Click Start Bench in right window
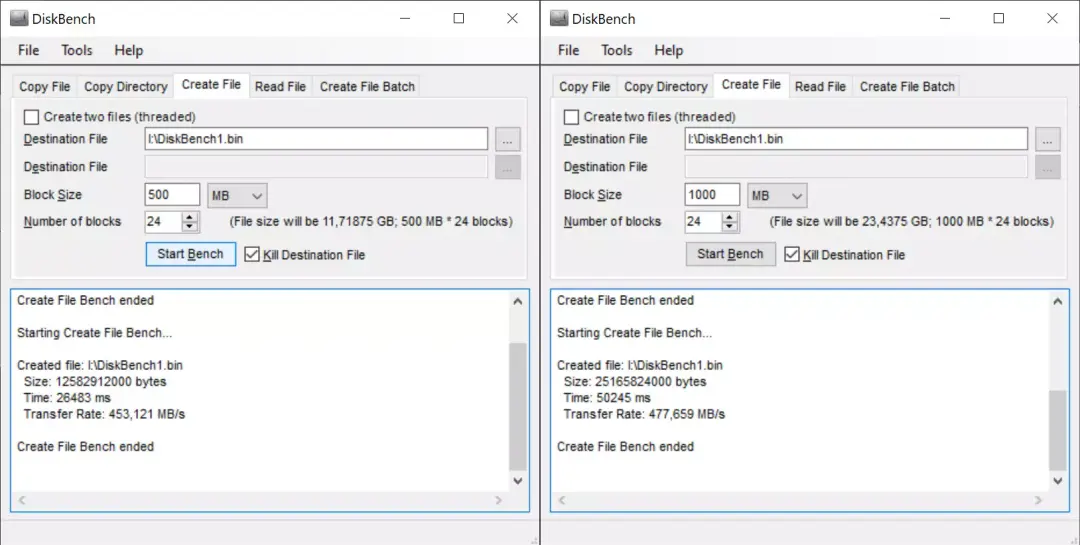The image size is (1080, 545). 731,254
